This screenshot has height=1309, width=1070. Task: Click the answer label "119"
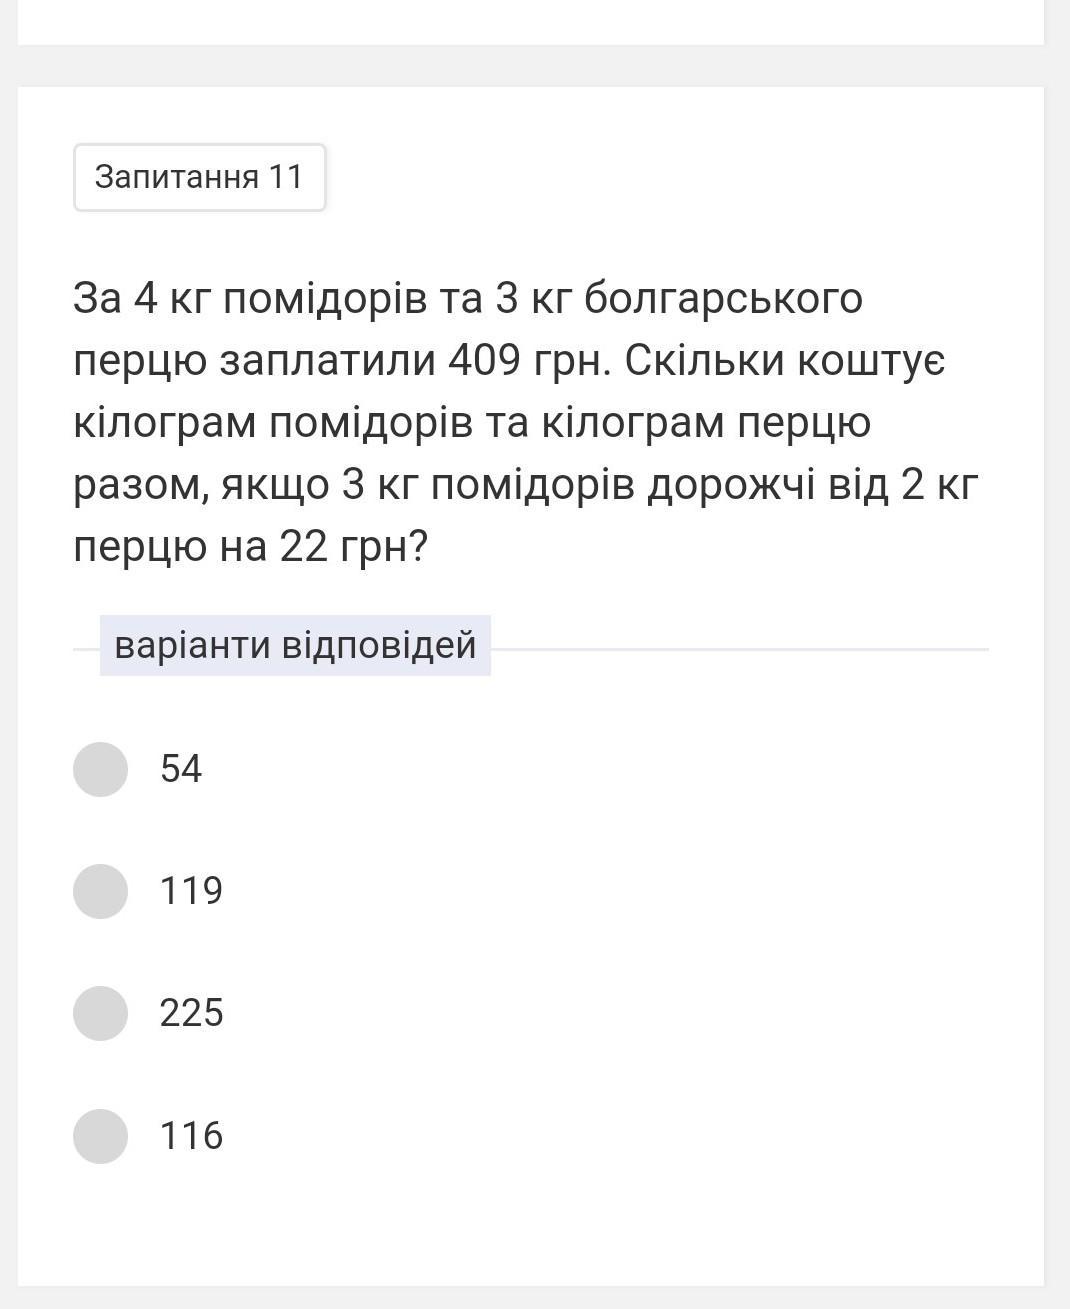click(191, 891)
